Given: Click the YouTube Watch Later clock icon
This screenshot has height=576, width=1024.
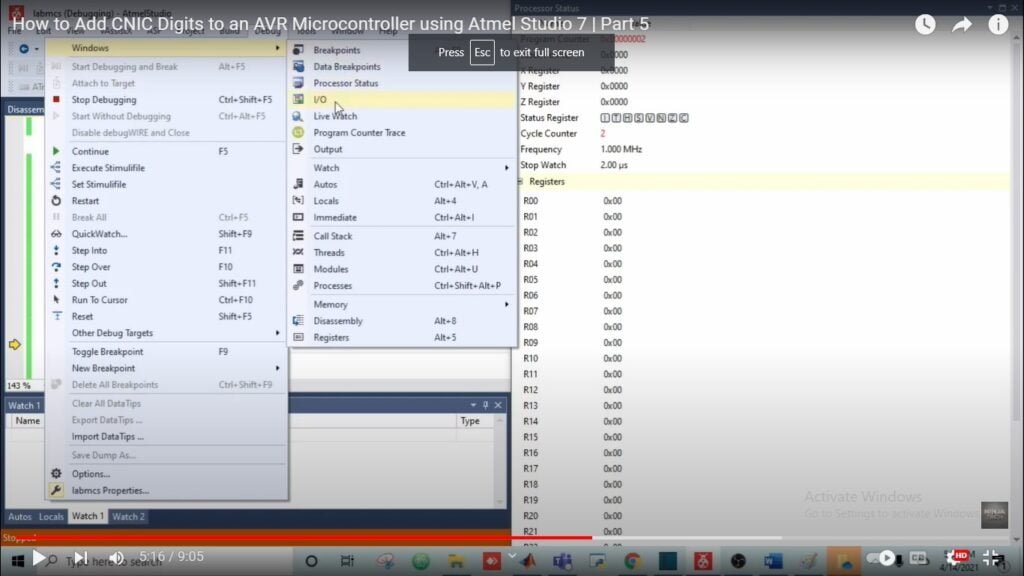Looking at the screenshot, I should tap(925, 25).
